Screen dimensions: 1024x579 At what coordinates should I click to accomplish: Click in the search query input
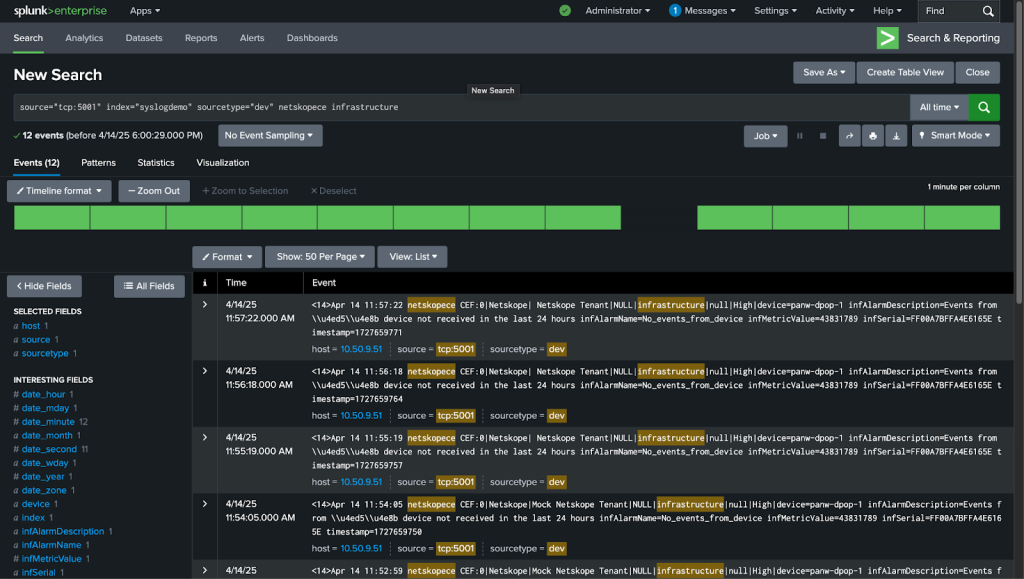click(x=462, y=107)
